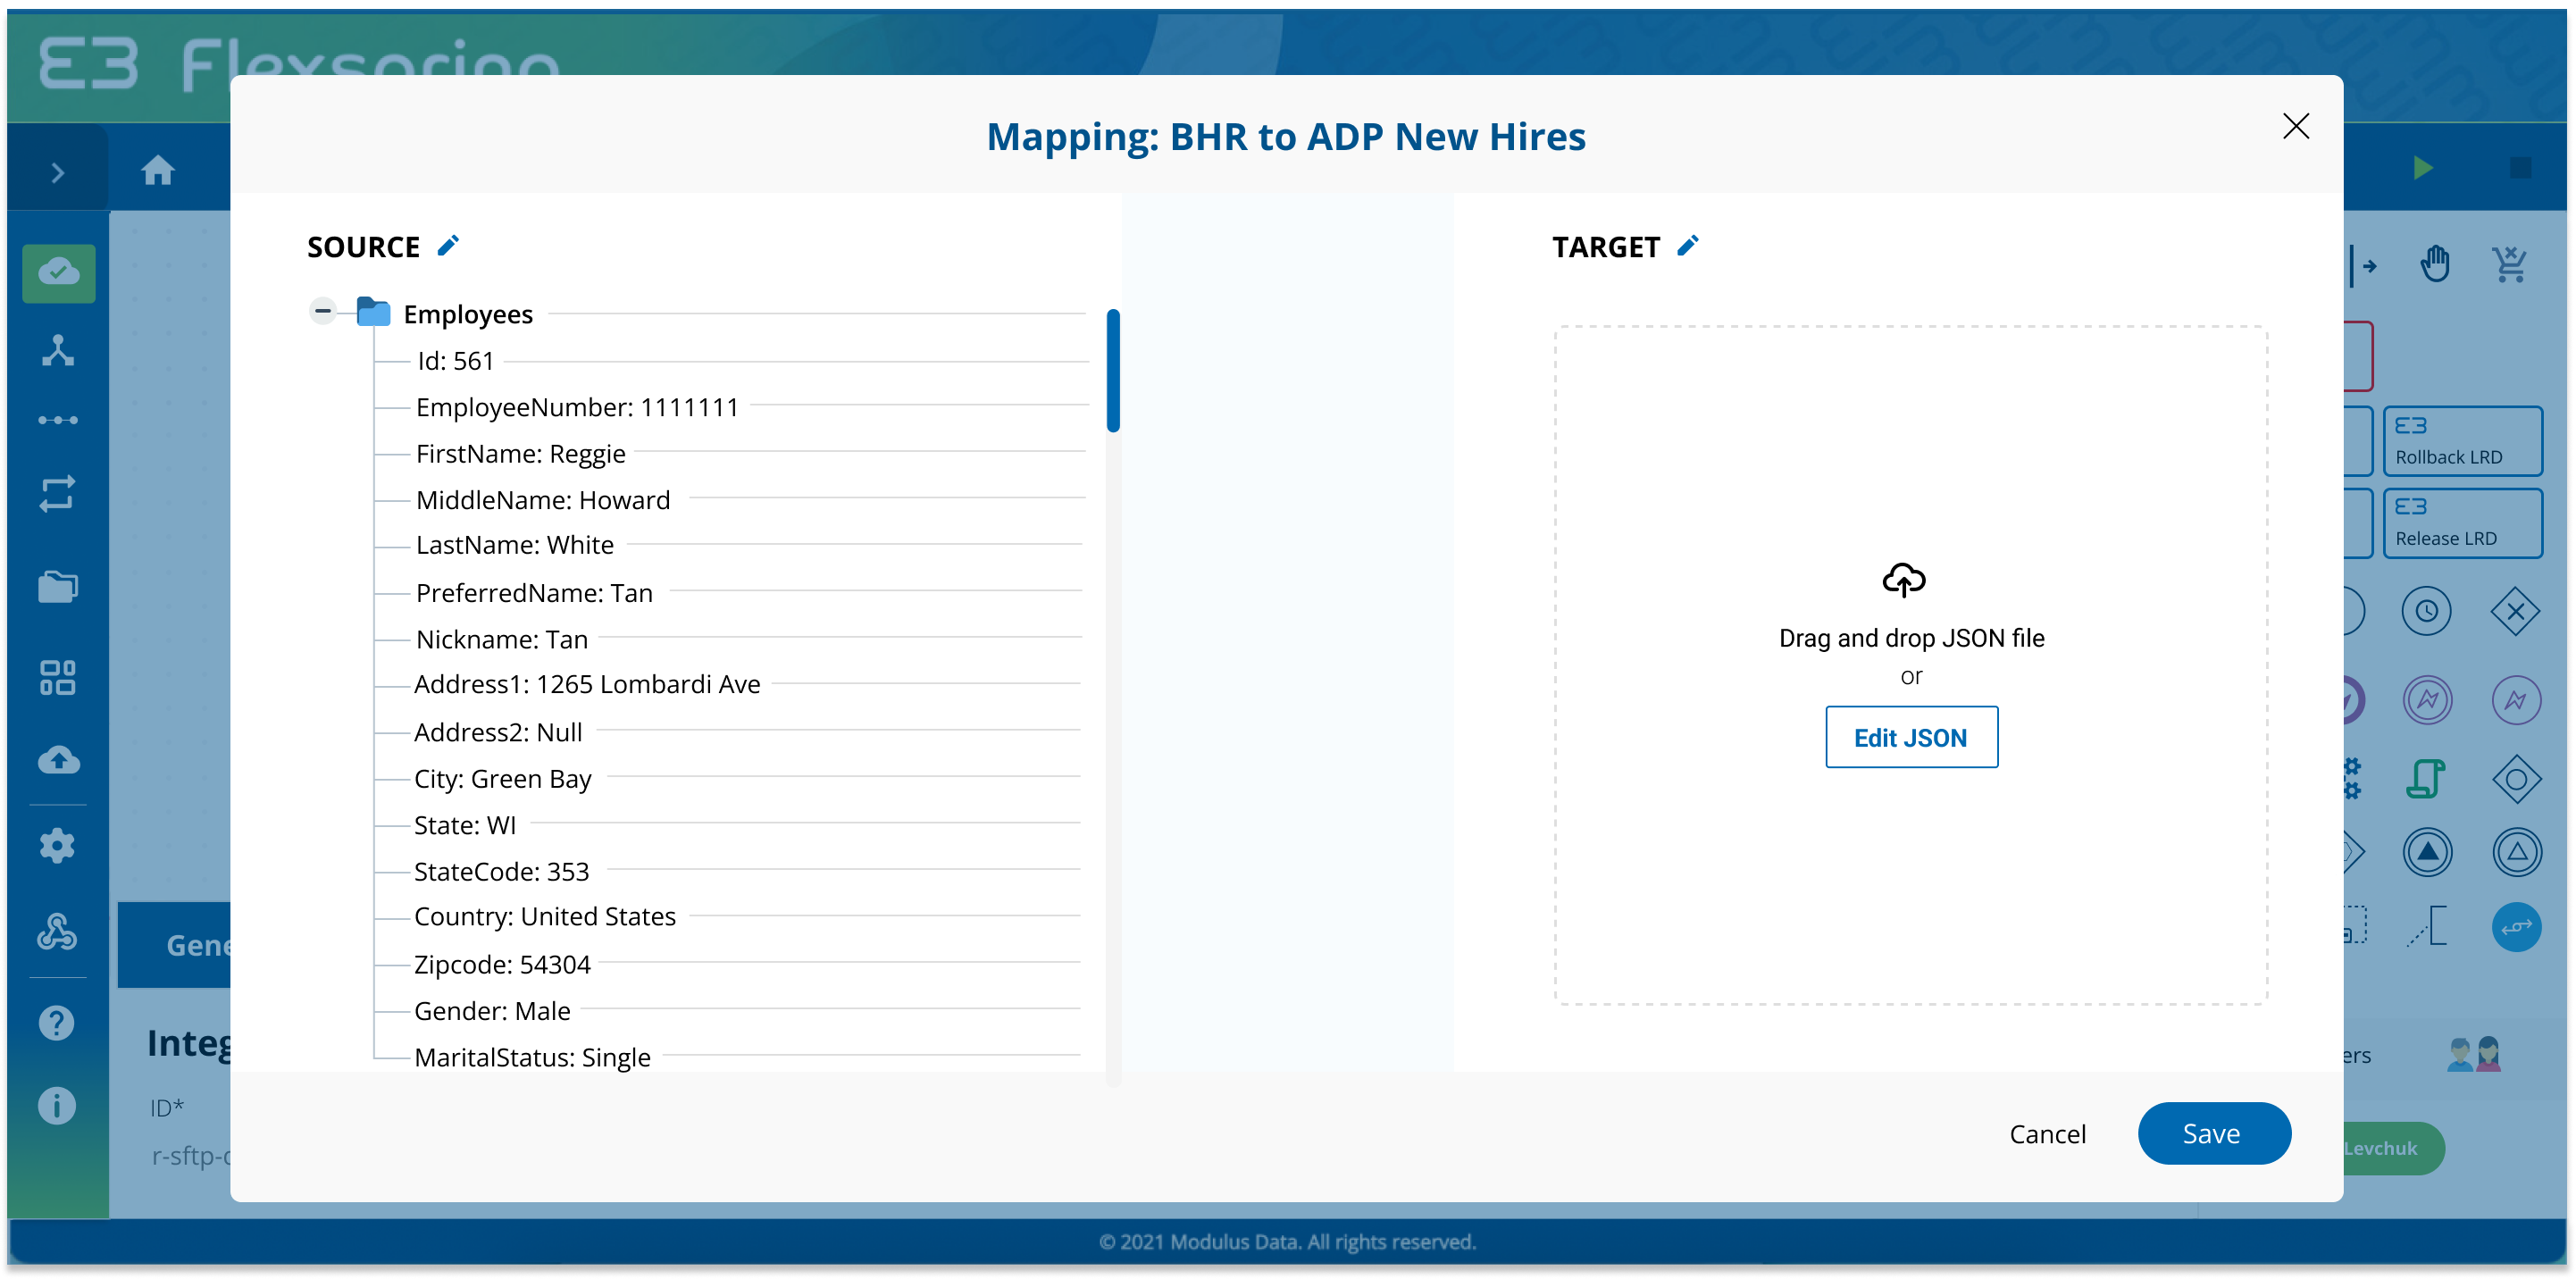The image size is (2576, 1279).
Task: Select the Id: 561 field
Action: (x=455, y=361)
